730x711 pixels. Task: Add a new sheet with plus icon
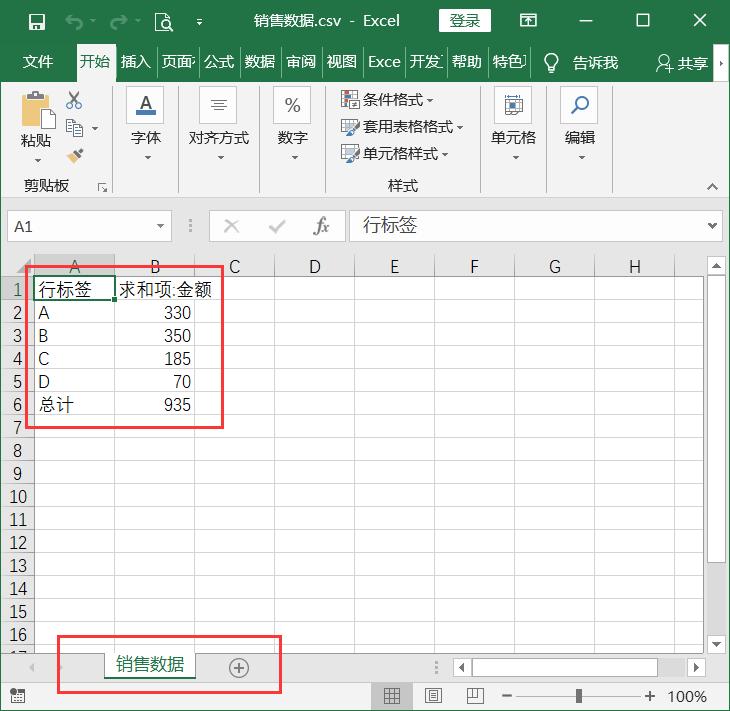coord(239,668)
